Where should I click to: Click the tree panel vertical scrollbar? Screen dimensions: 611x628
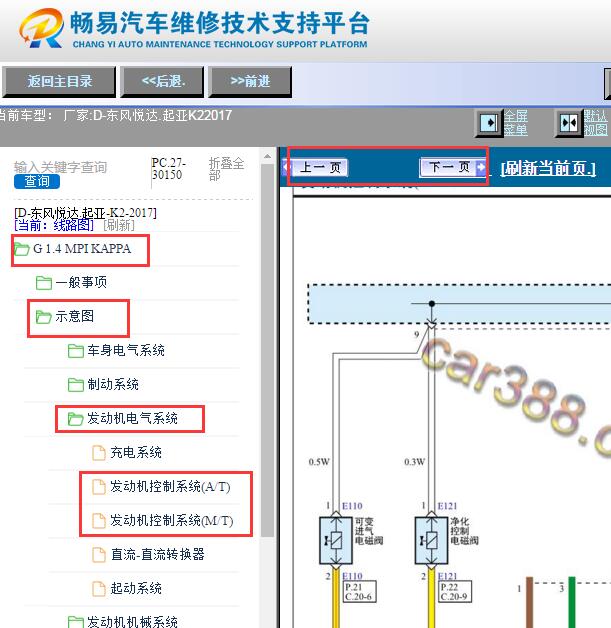pyautogui.click(x=267, y=350)
